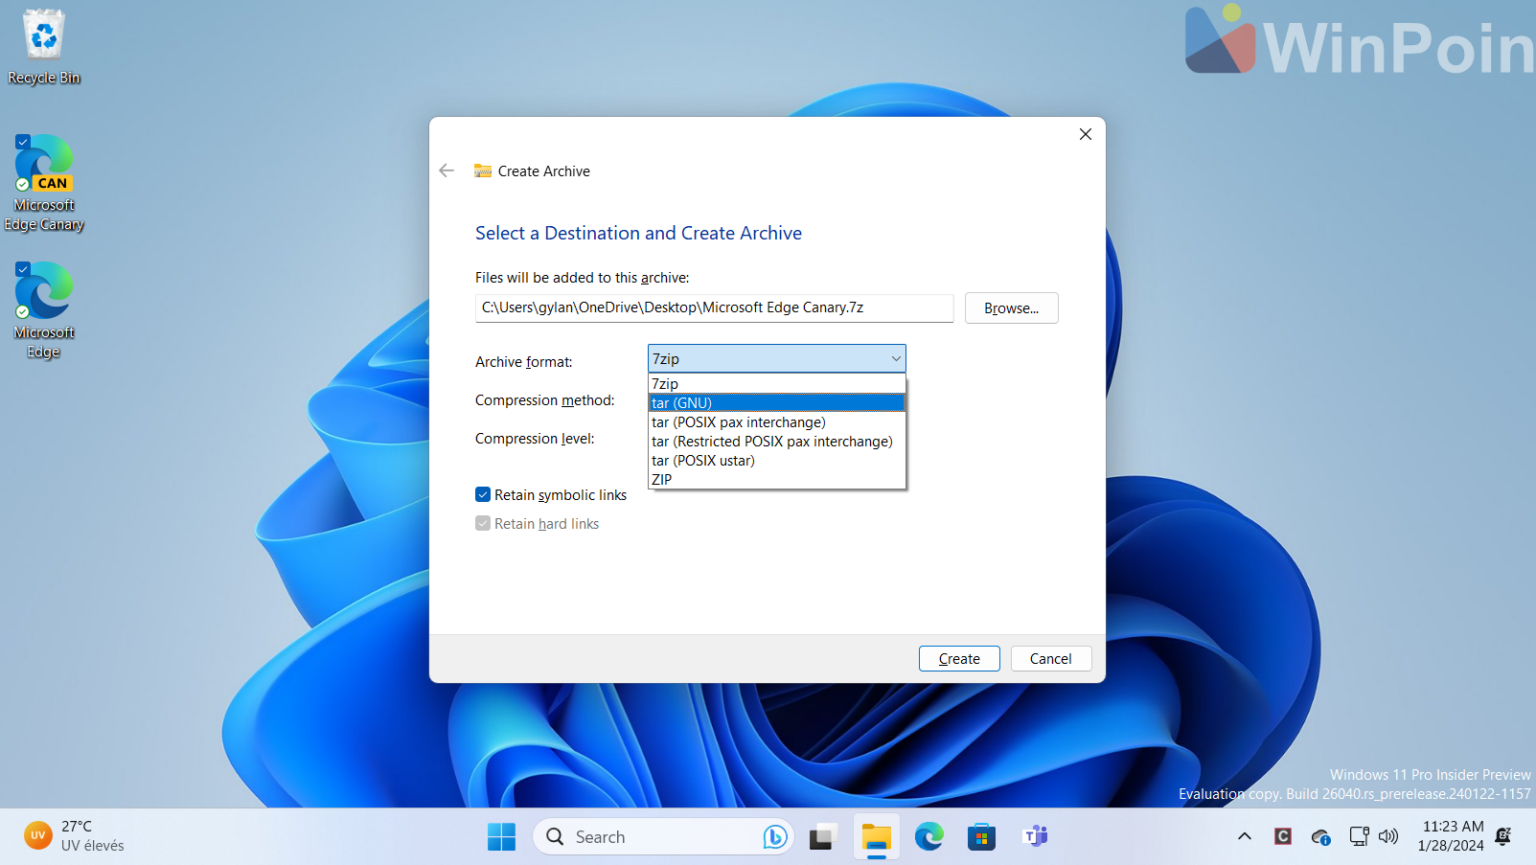This screenshot has width=1536, height=865.
Task: Pick tar (Restricted POSIX pax interchange) option
Action: (771, 441)
